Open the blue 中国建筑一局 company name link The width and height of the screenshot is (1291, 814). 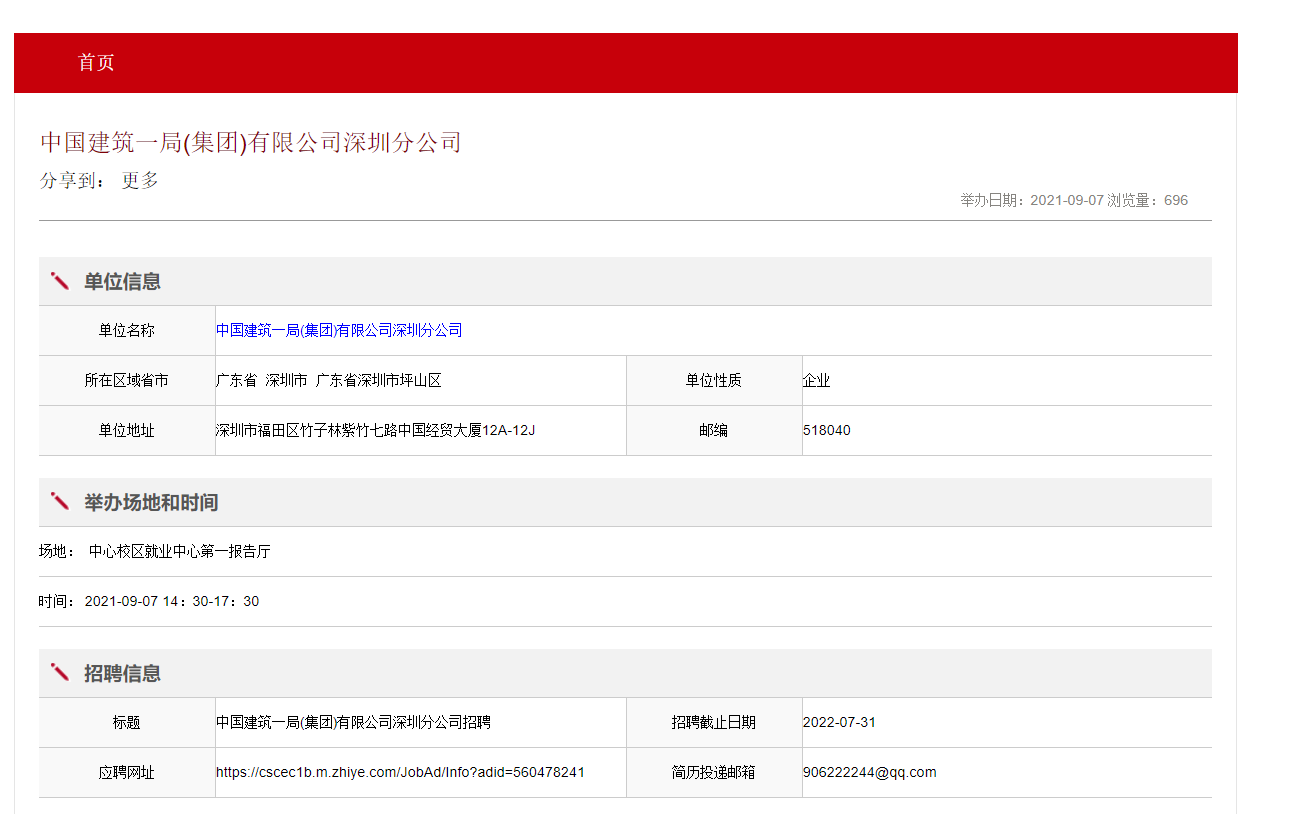pos(339,330)
